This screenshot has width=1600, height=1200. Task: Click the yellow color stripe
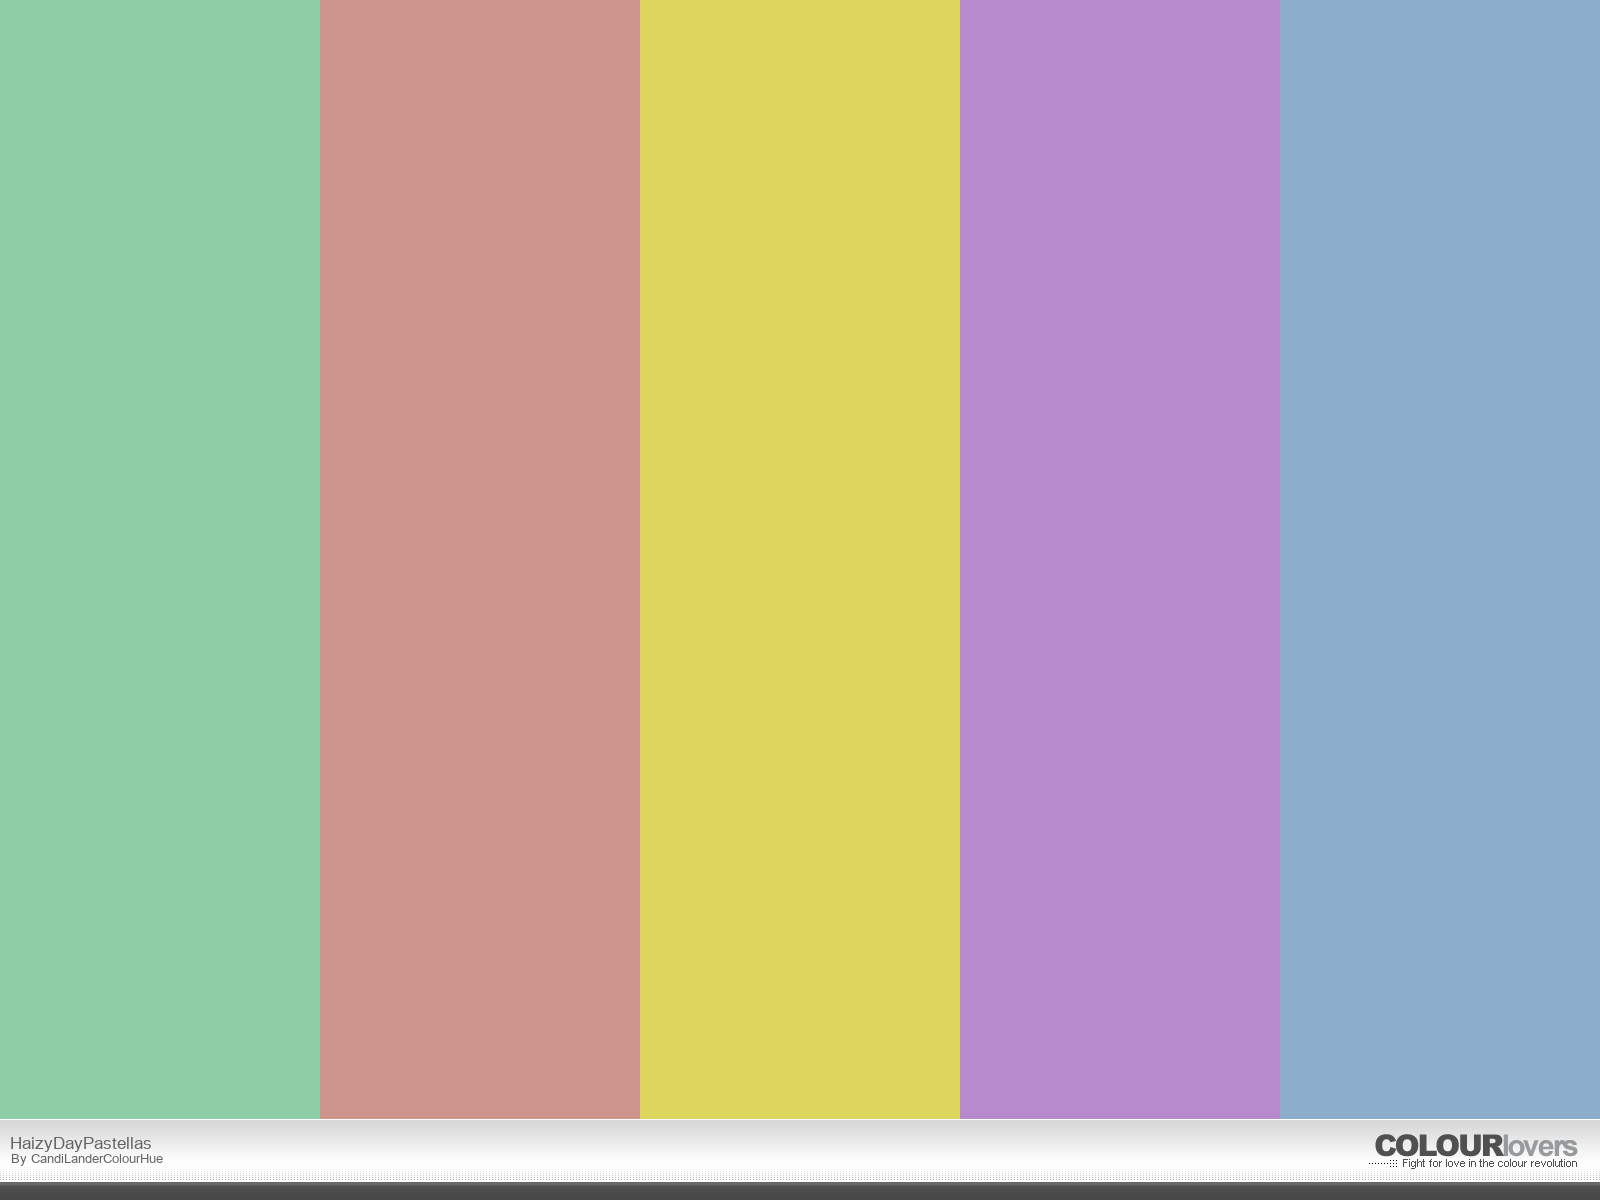tap(800, 559)
